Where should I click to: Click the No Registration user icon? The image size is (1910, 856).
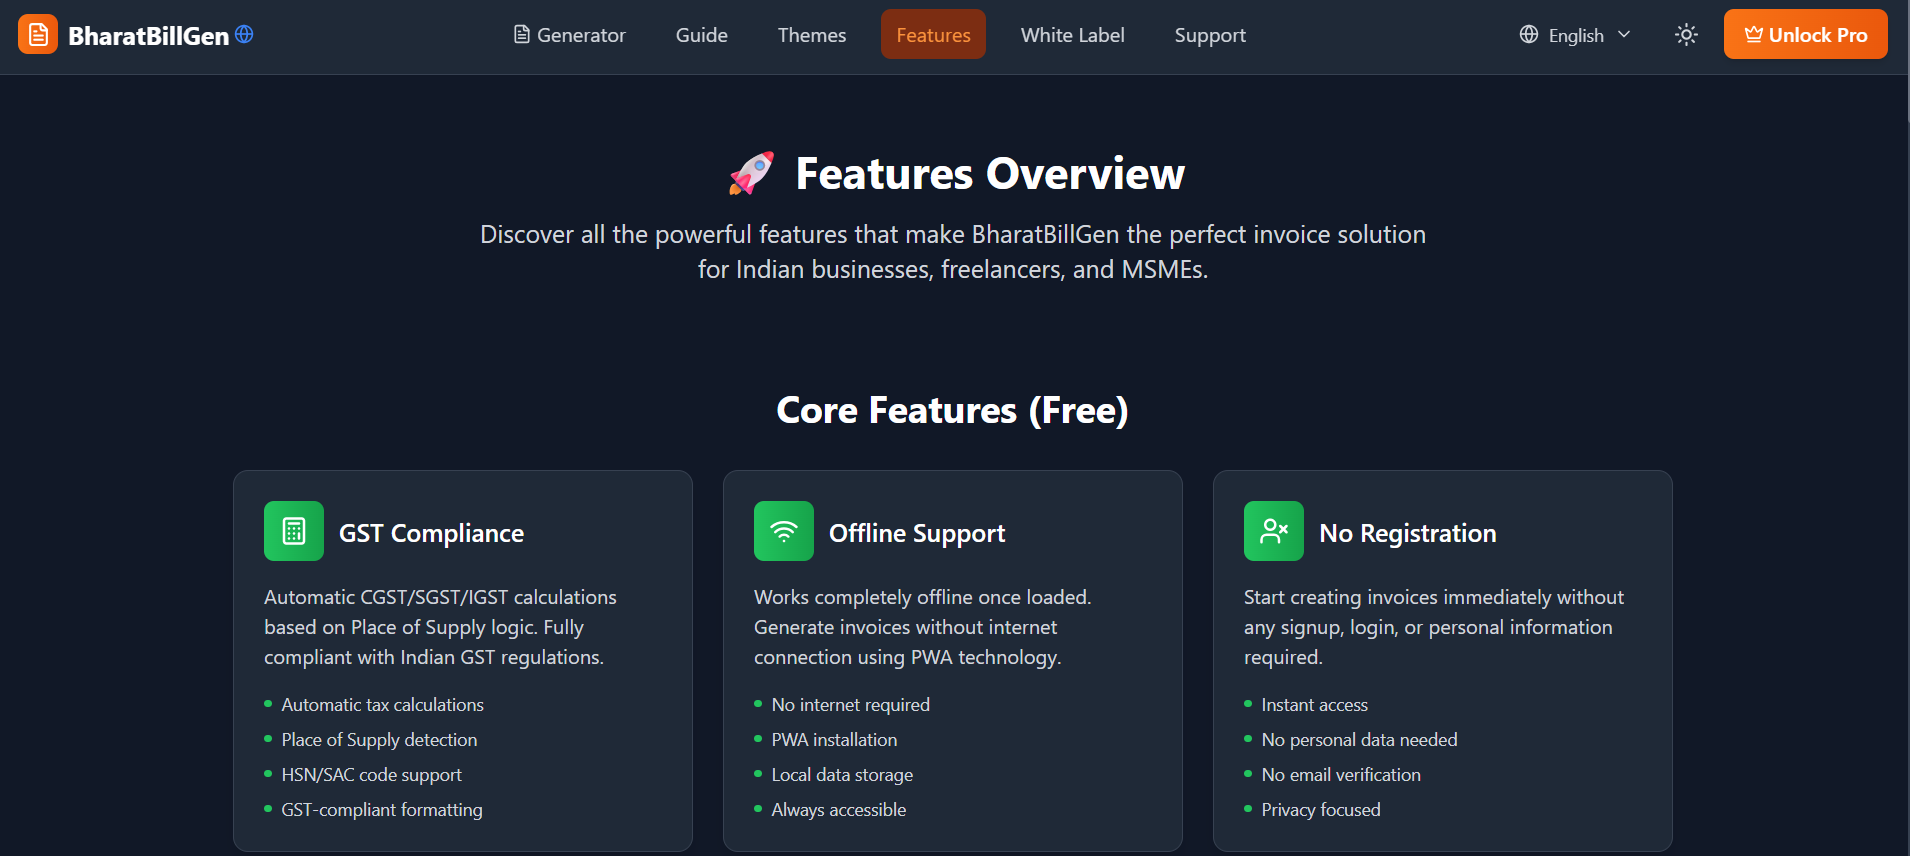point(1274,531)
